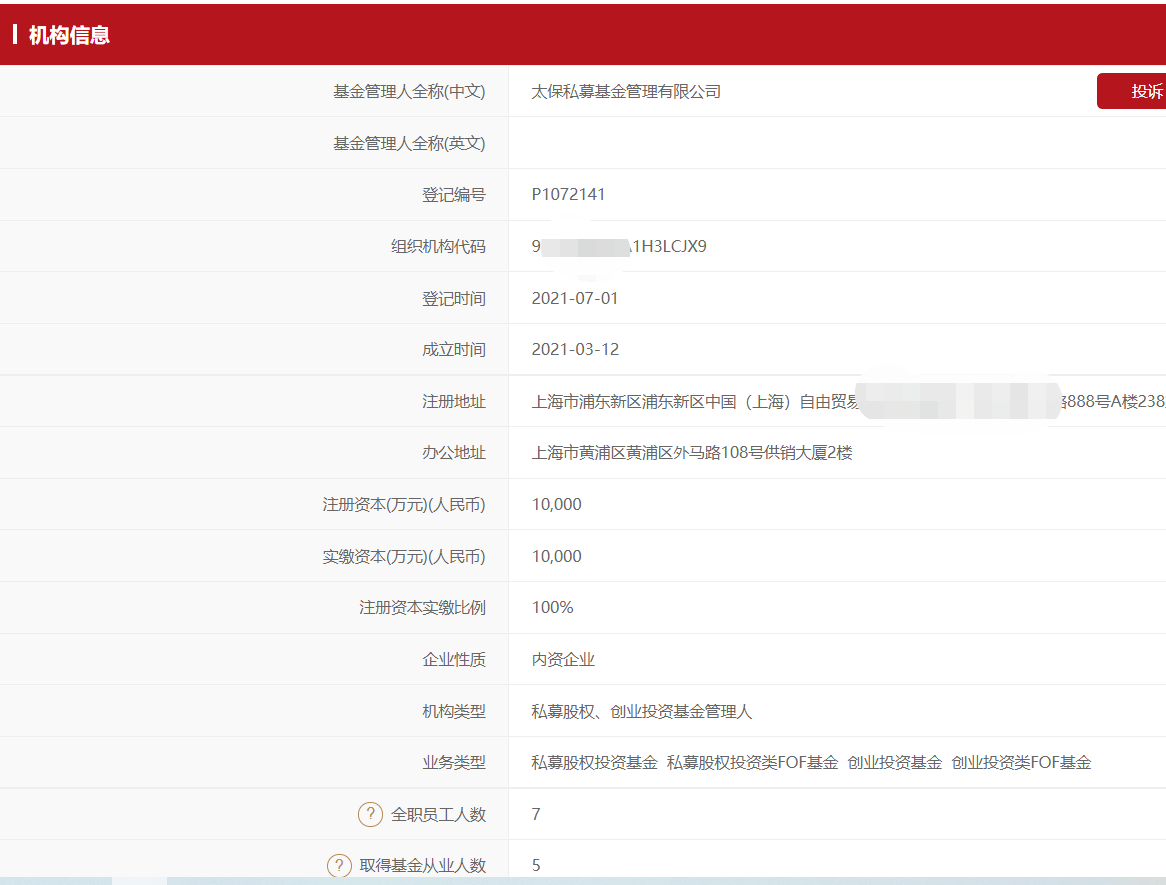Screen dimensions: 1166x885
Task: Select the label 企业性质
Action: (x=454, y=660)
